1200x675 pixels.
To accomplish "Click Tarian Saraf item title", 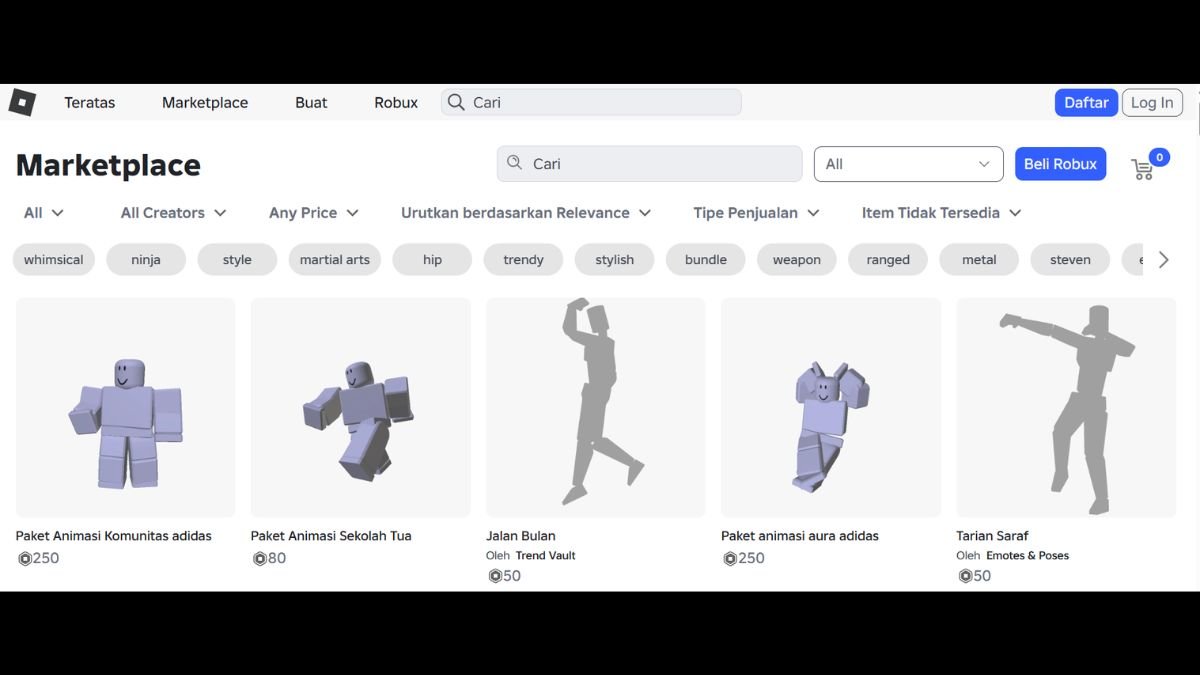I will pos(992,536).
